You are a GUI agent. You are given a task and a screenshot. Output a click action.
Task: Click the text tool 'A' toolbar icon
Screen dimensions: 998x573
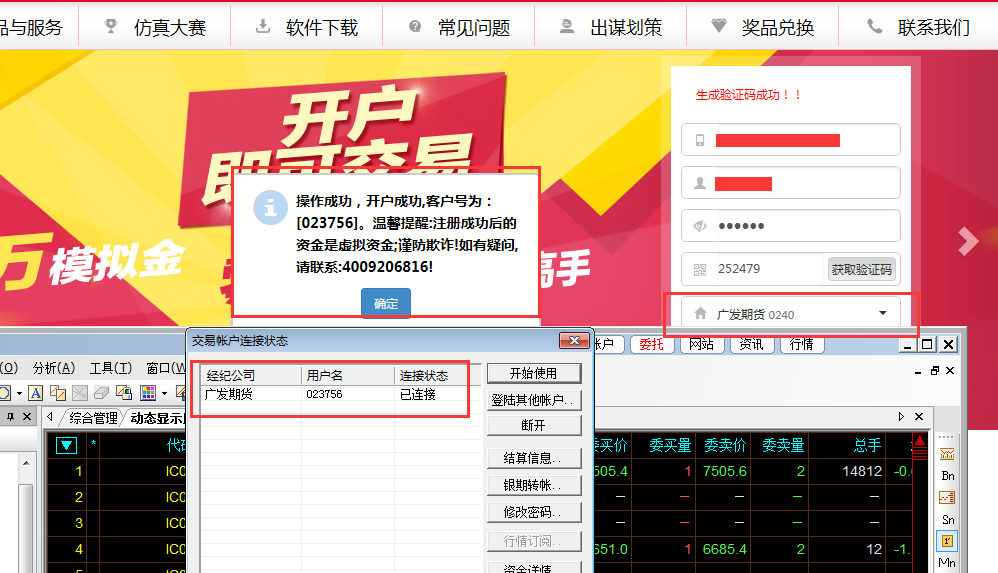35,393
